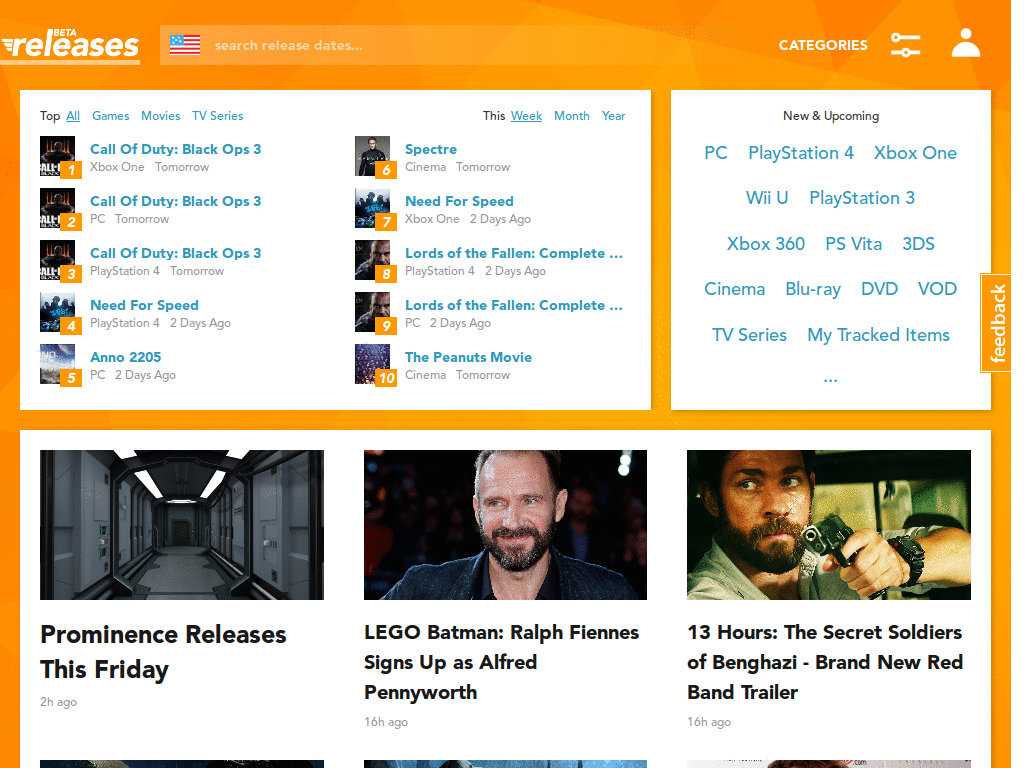Browse Wii U upcoming releases

click(x=767, y=198)
